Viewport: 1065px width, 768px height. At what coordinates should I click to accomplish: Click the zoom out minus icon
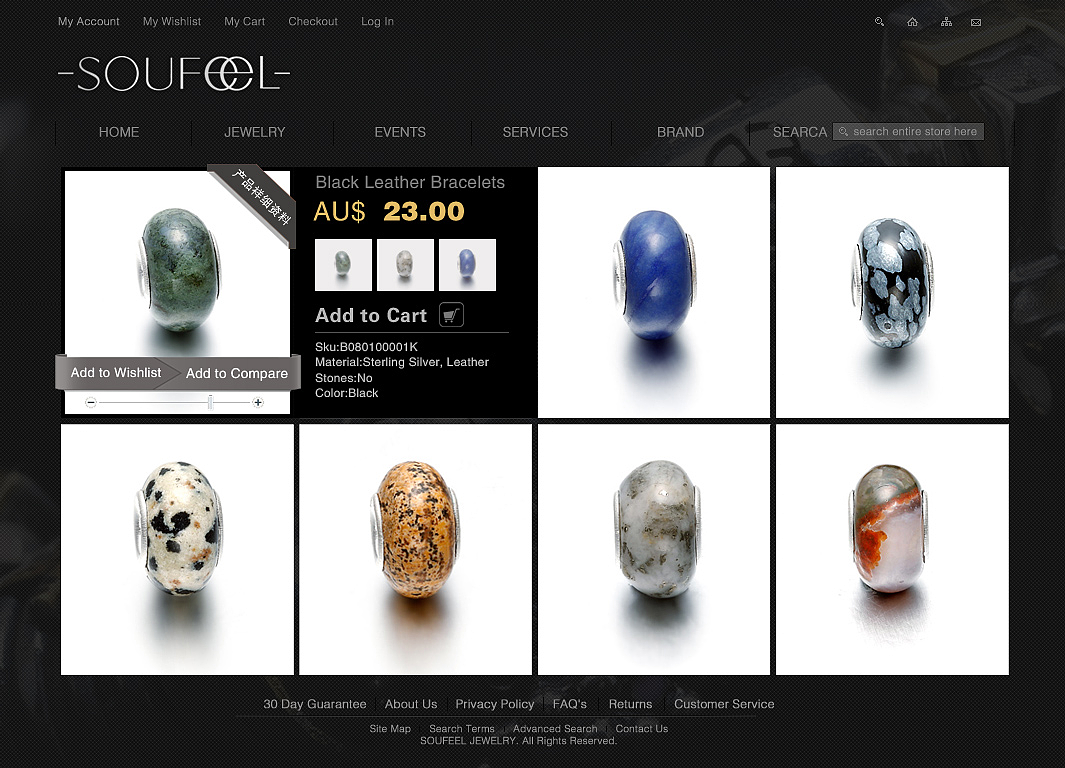(91, 403)
